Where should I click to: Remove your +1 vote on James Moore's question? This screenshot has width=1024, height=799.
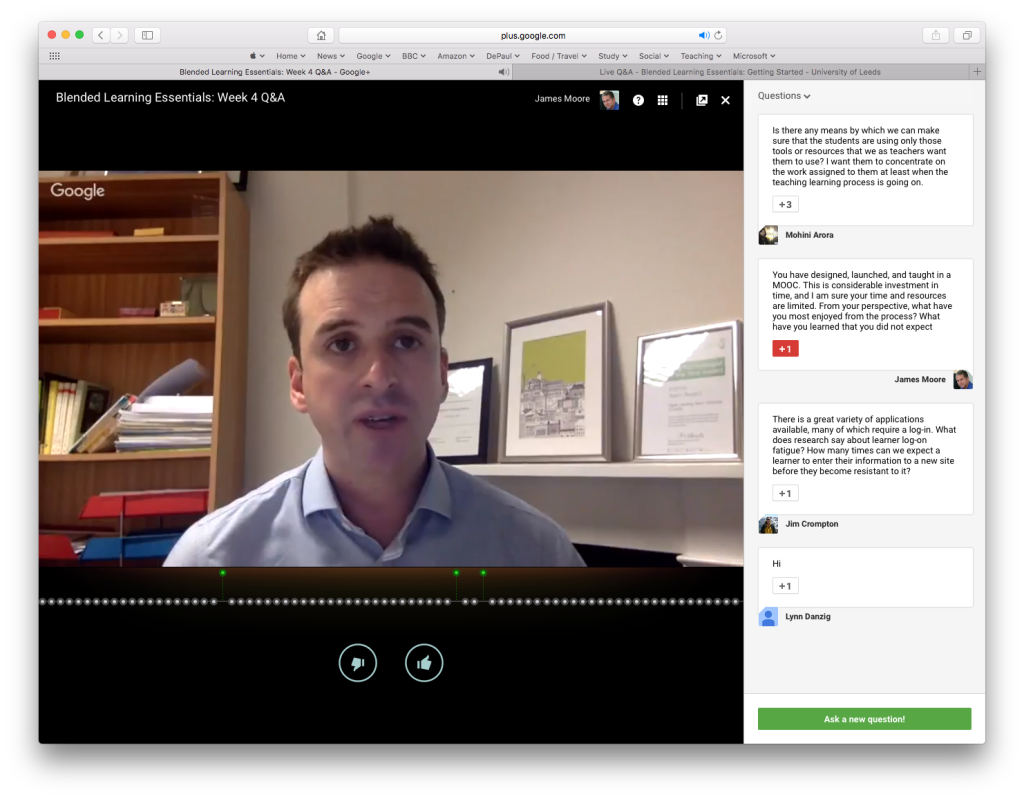click(x=785, y=348)
